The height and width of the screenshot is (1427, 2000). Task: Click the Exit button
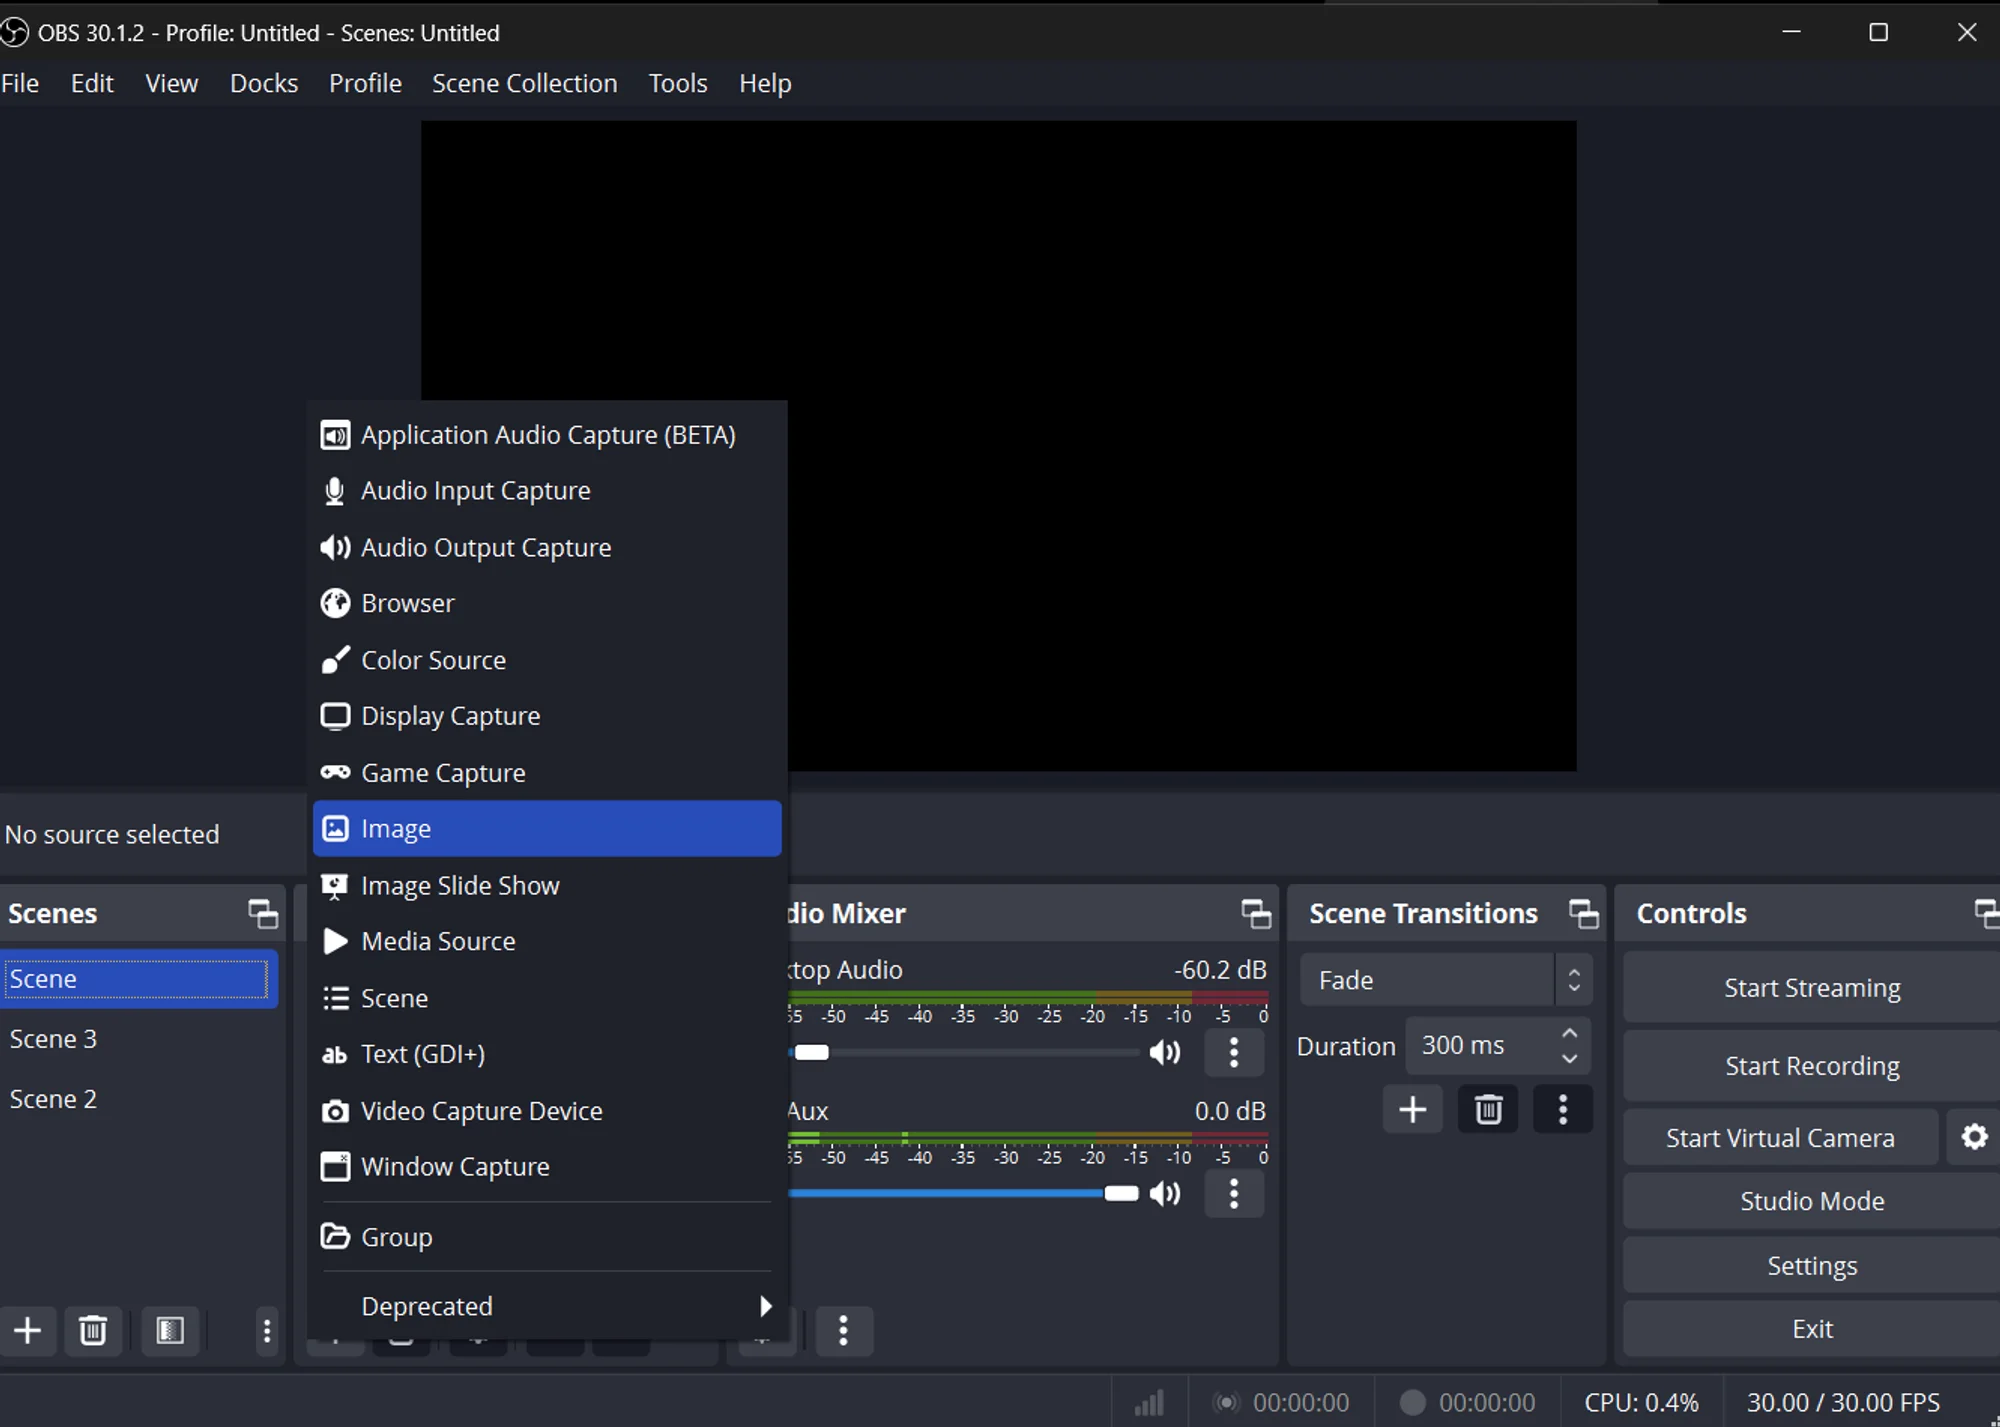(x=1812, y=1329)
